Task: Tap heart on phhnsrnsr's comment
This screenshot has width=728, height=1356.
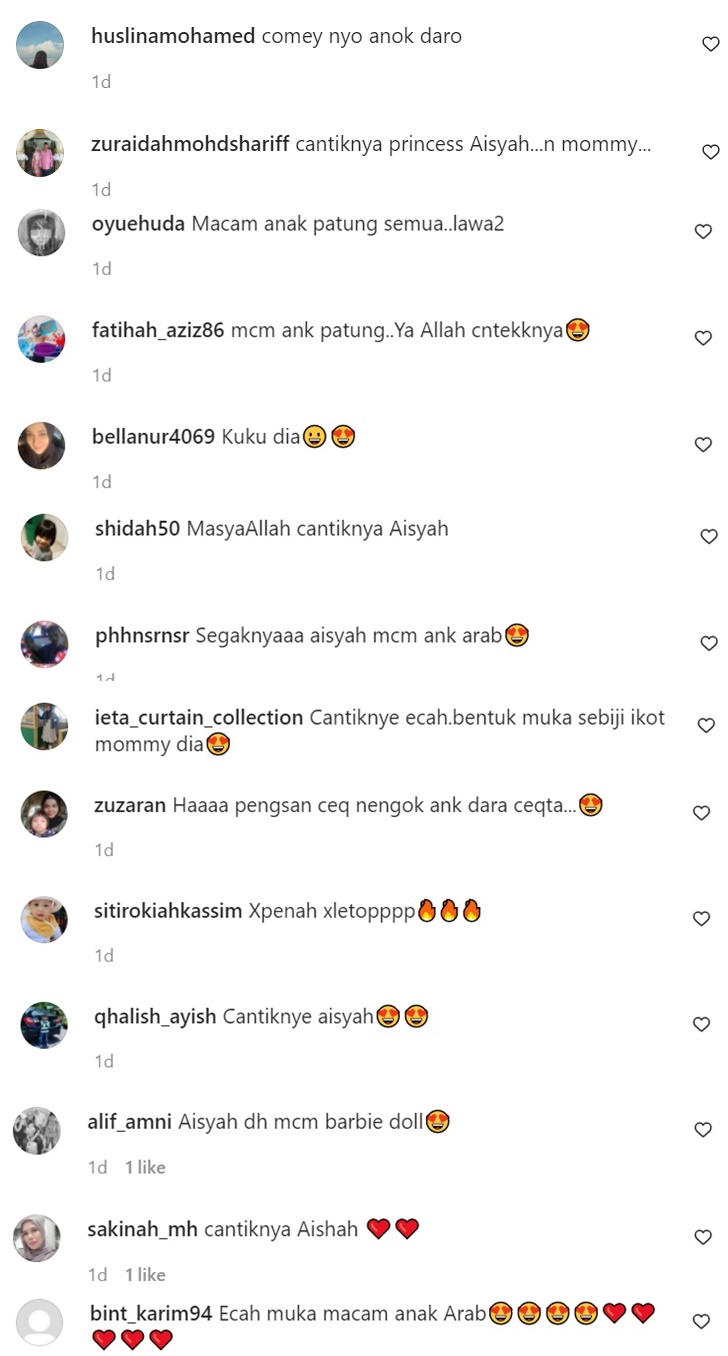Action: click(x=709, y=643)
